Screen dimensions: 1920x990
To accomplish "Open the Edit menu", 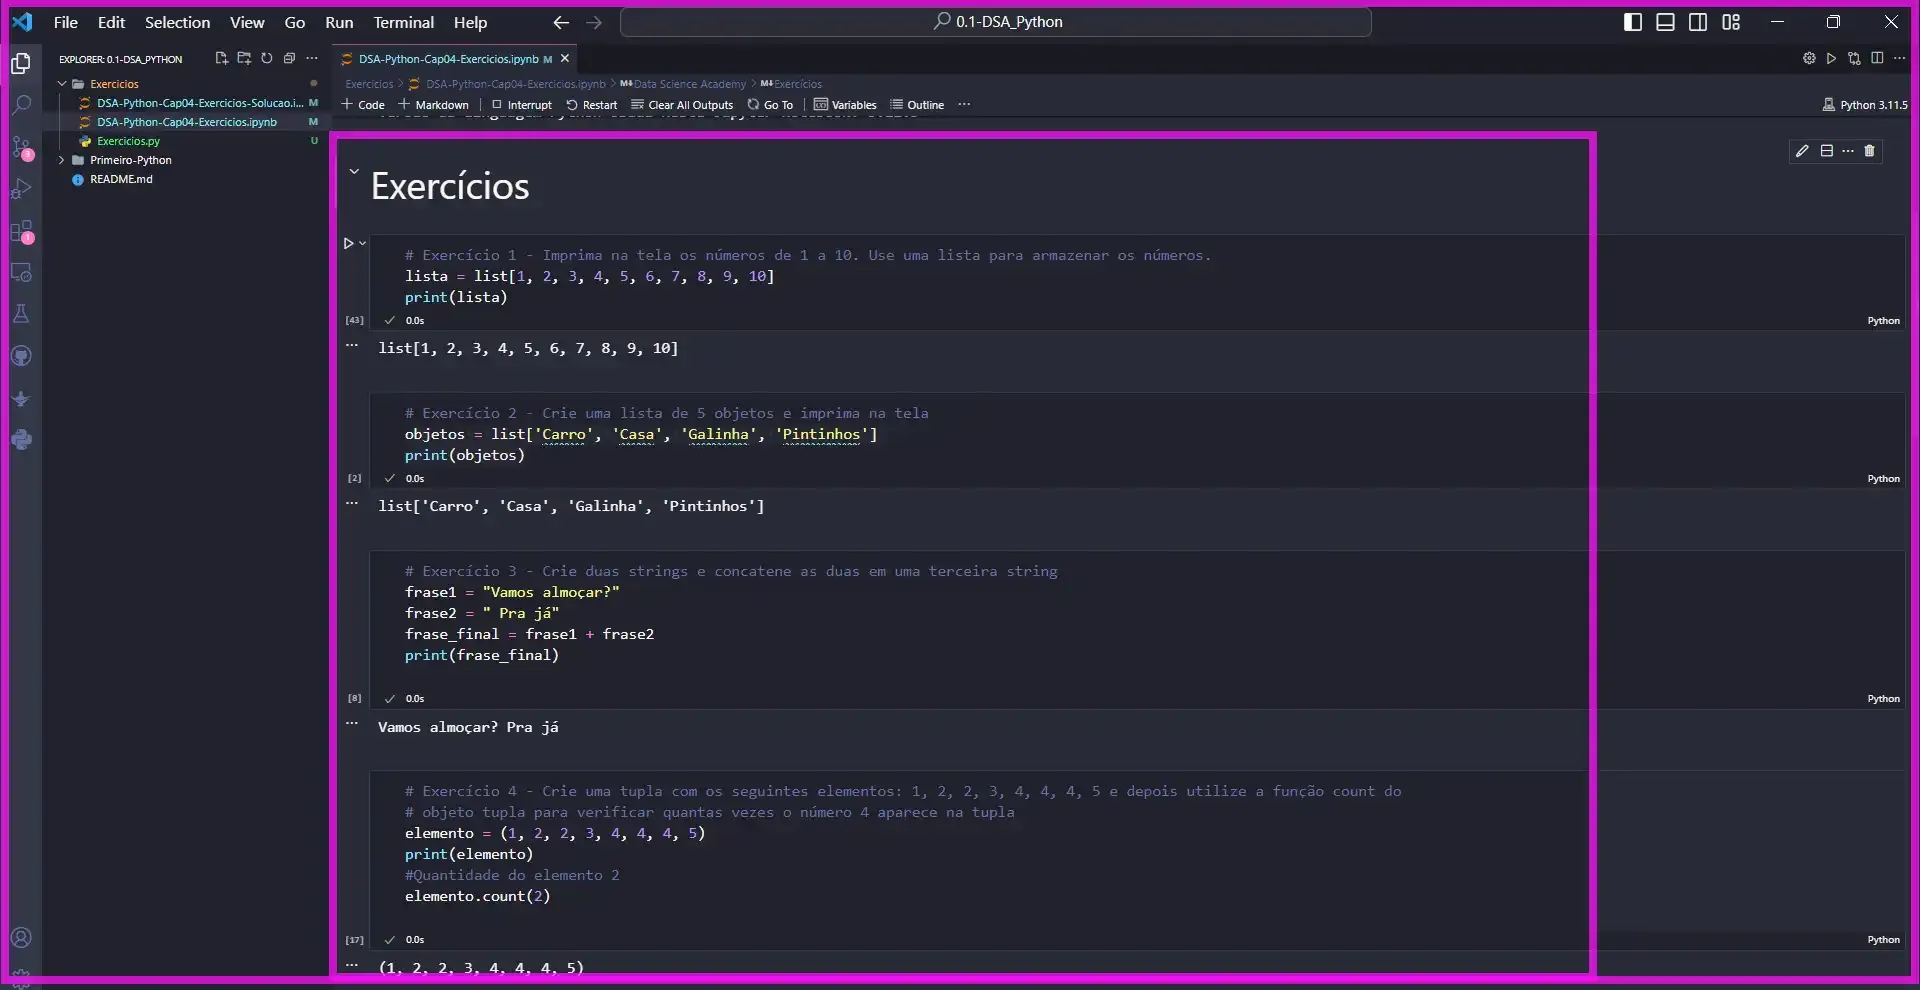I will 111,22.
